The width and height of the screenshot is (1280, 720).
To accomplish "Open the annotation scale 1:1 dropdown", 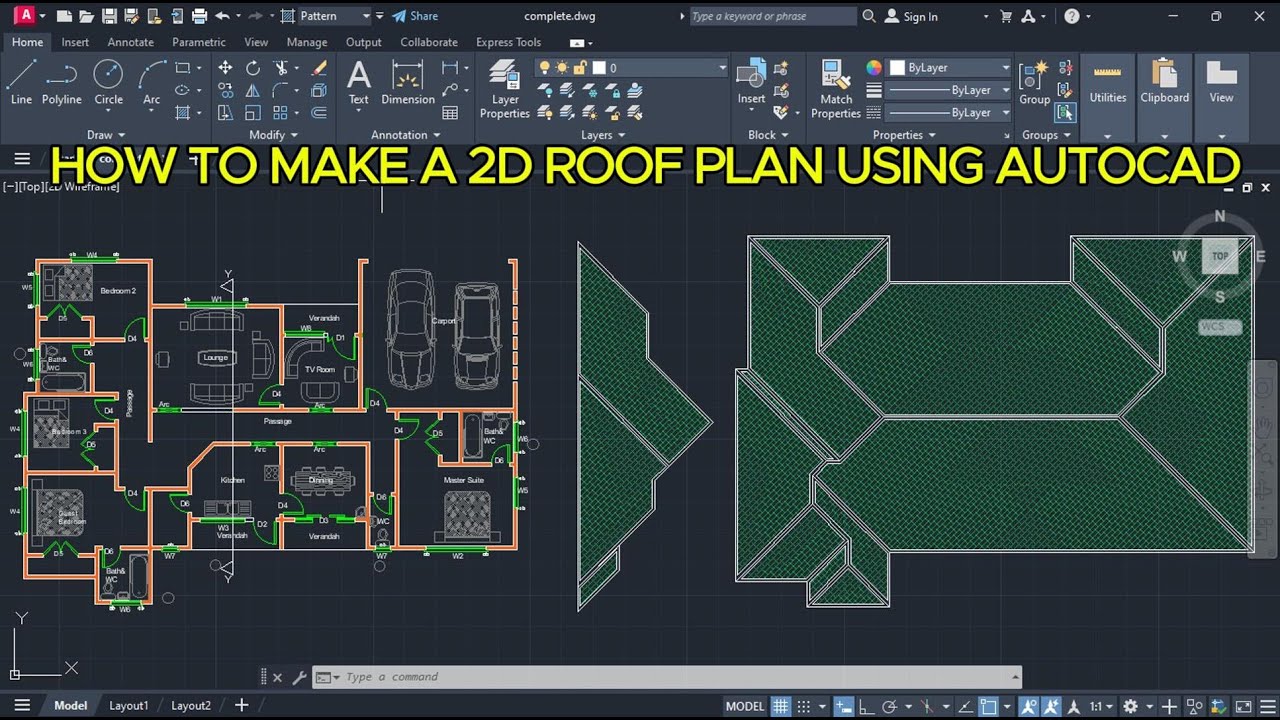I will pyautogui.click(x=1101, y=706).
